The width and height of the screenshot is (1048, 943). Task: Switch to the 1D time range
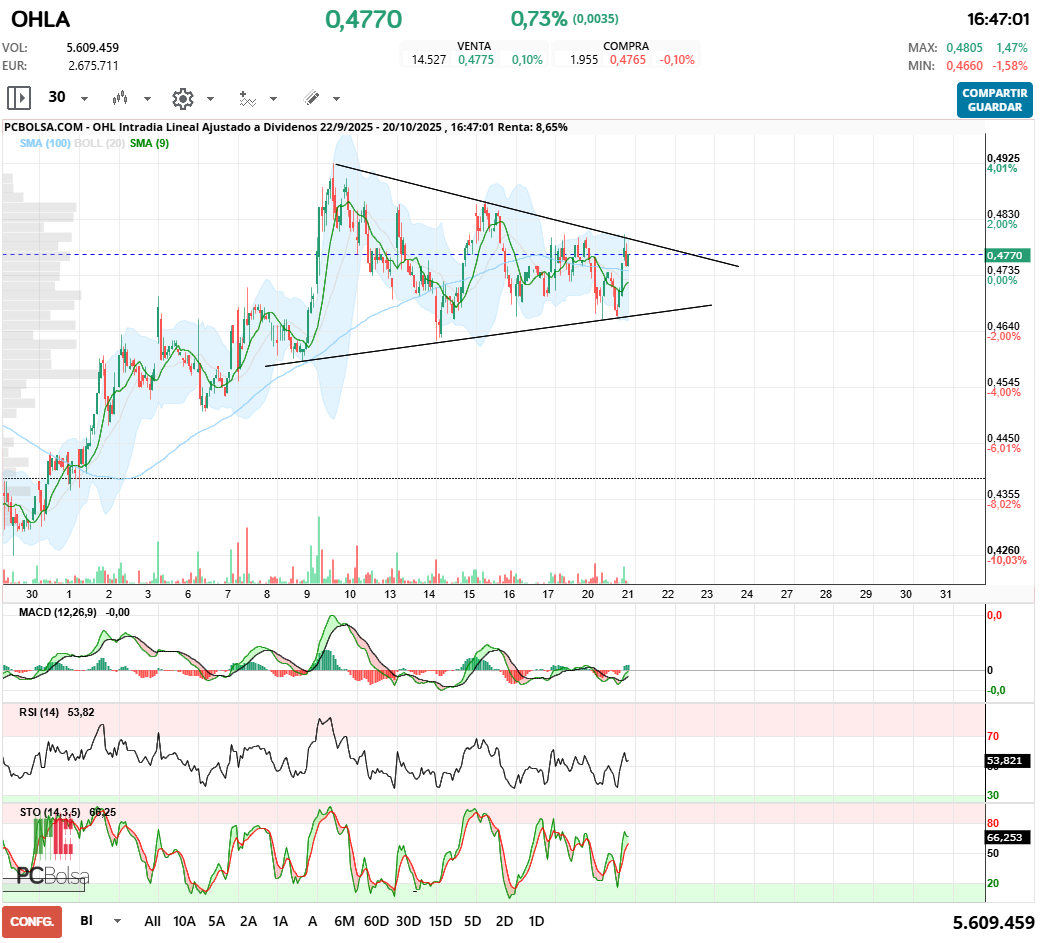click(536, 921)
